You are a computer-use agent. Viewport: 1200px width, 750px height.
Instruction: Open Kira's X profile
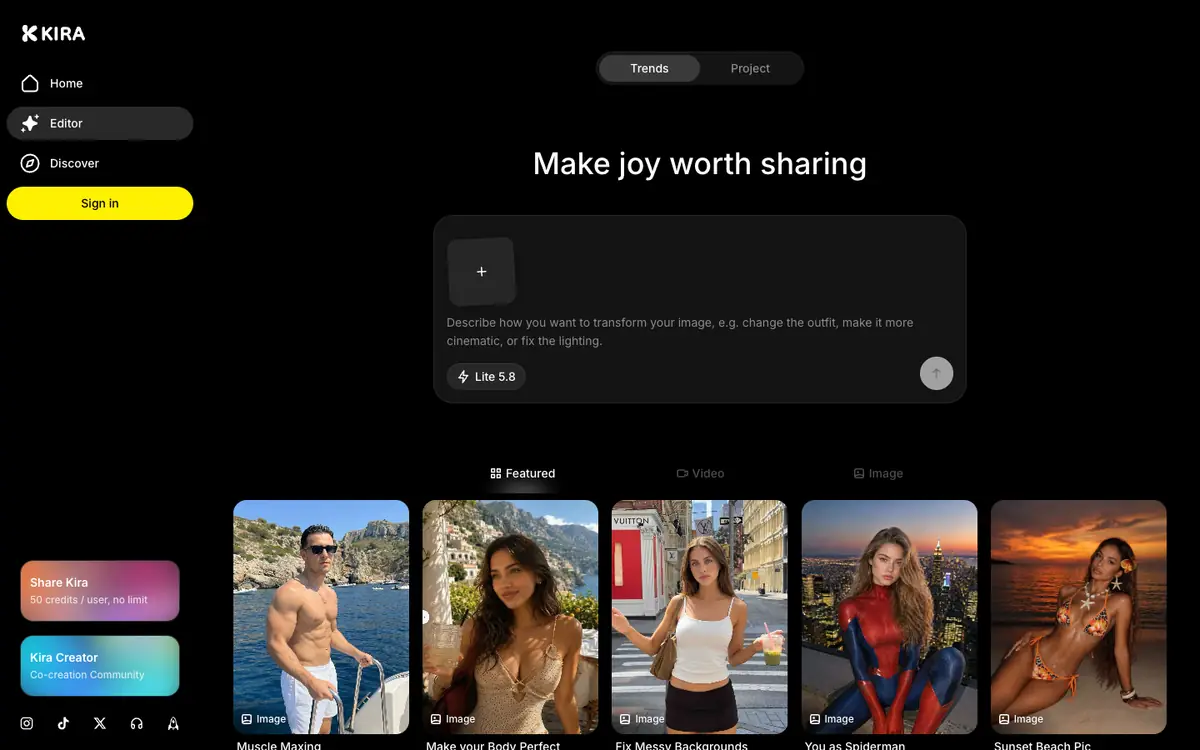click(100, 723)
